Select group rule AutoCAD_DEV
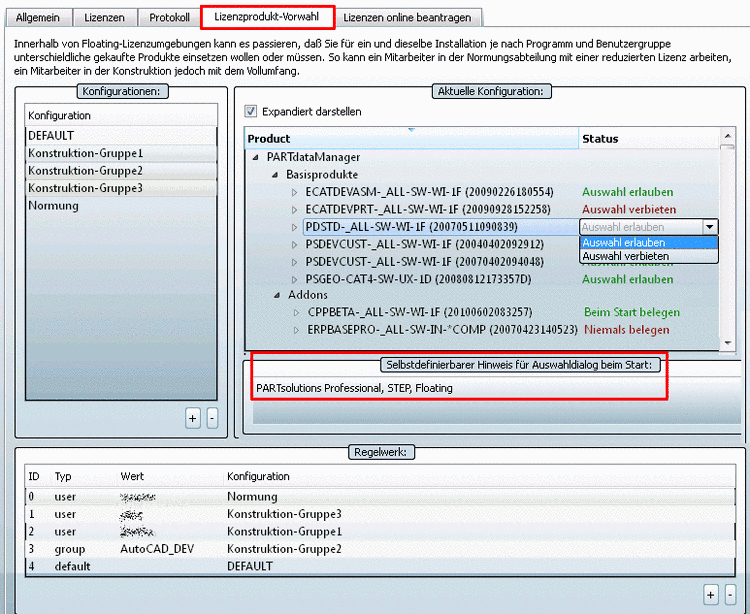The image size is (750, 614). click(x=380, y=549)
